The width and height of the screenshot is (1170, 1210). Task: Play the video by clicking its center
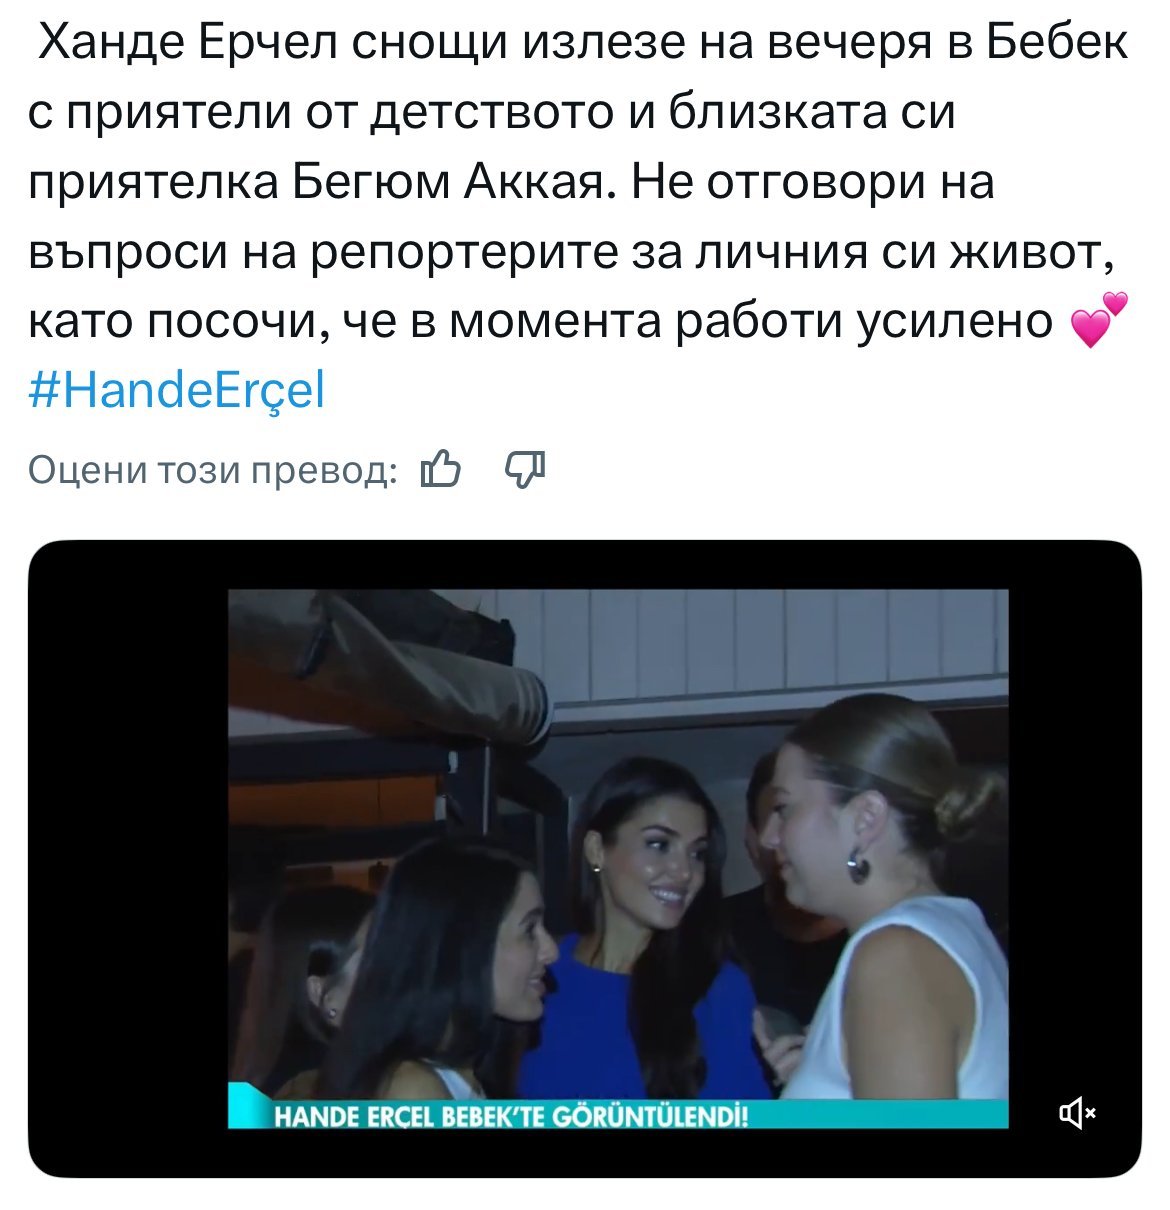tap(618, 858)
